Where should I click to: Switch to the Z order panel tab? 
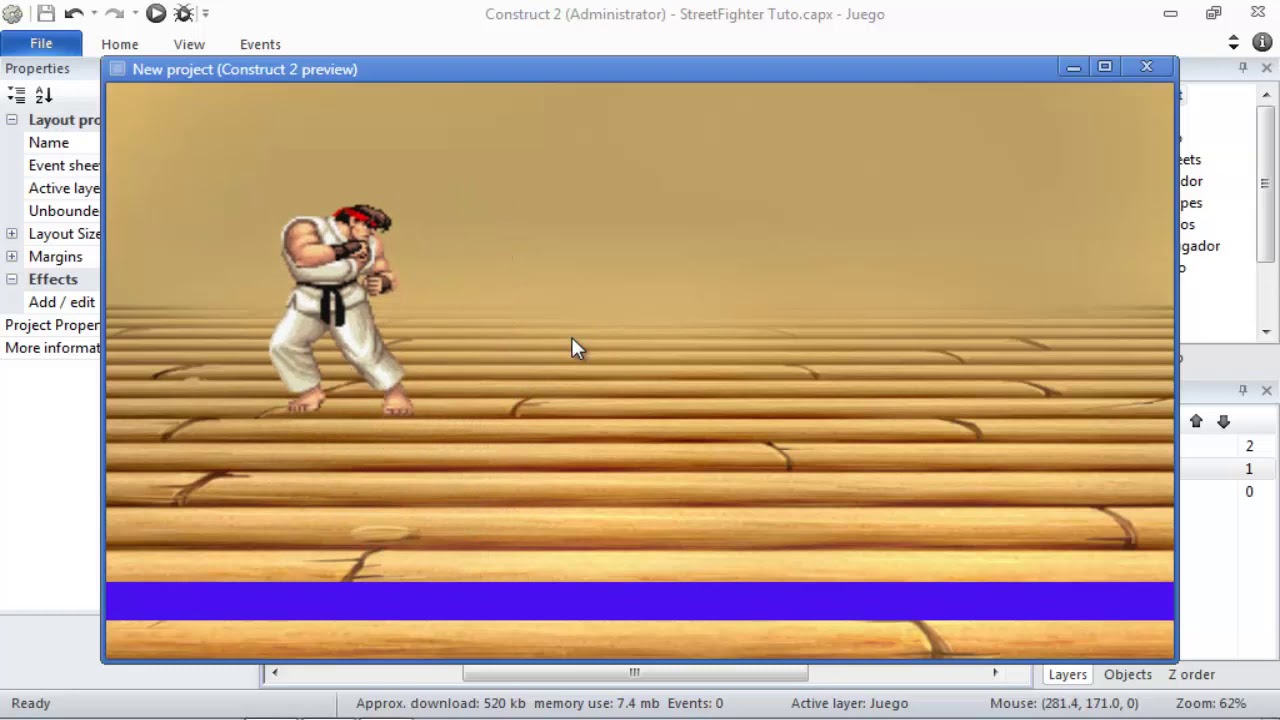1192,675
